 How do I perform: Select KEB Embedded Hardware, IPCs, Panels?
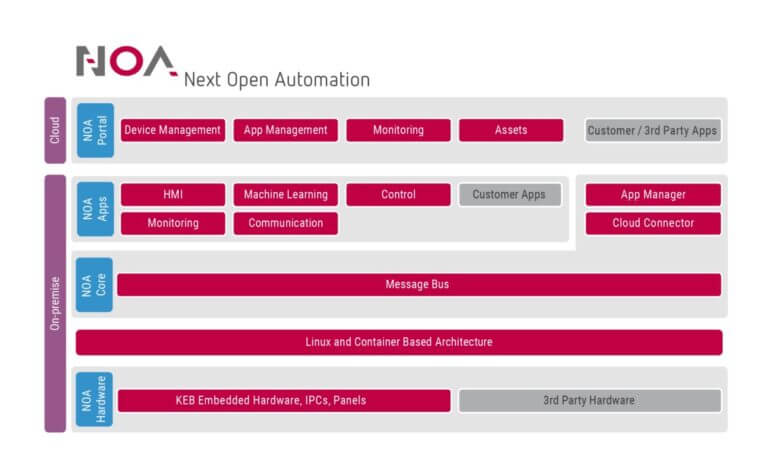[284, 401]
